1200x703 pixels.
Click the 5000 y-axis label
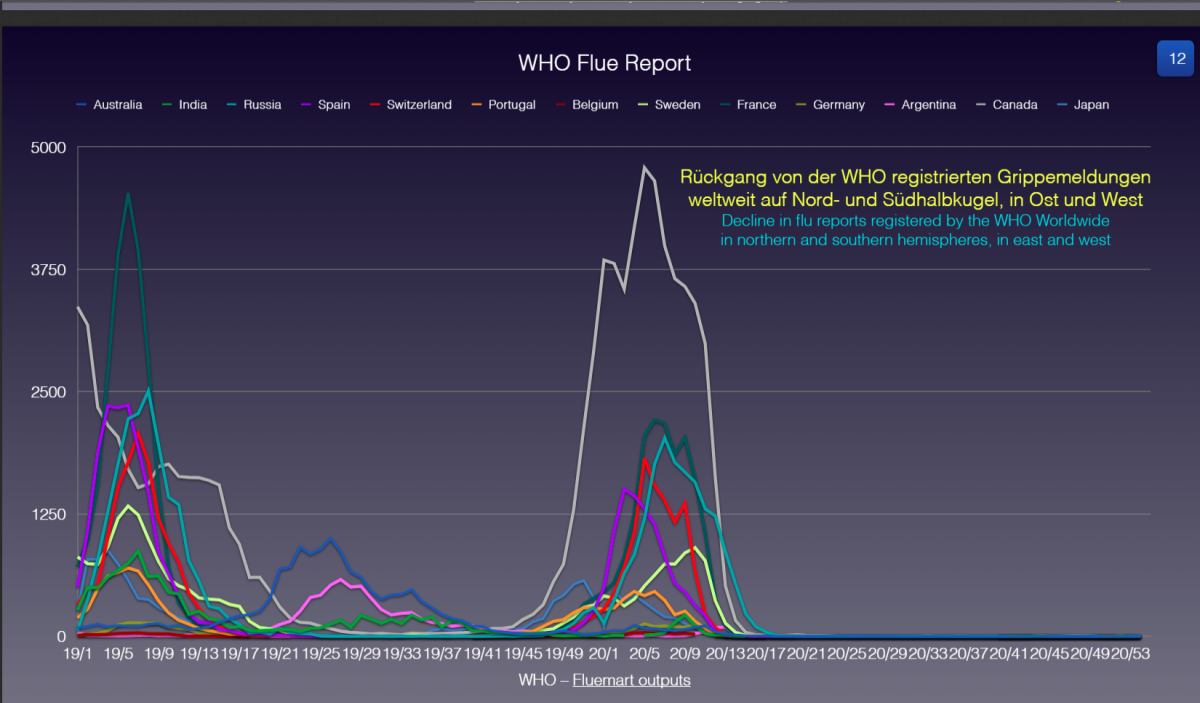tap(50, 148)
